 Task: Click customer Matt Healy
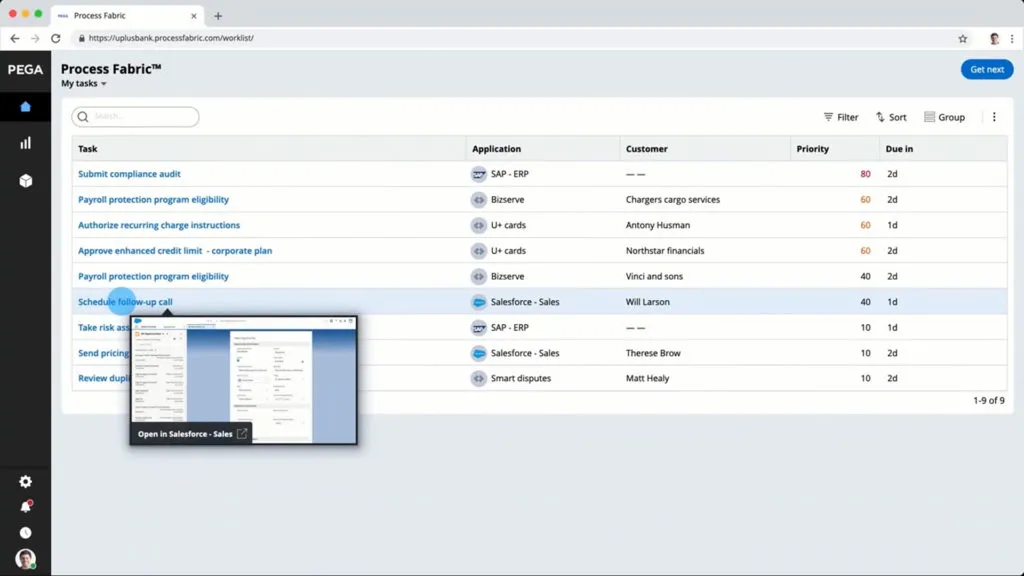(647, 379)
